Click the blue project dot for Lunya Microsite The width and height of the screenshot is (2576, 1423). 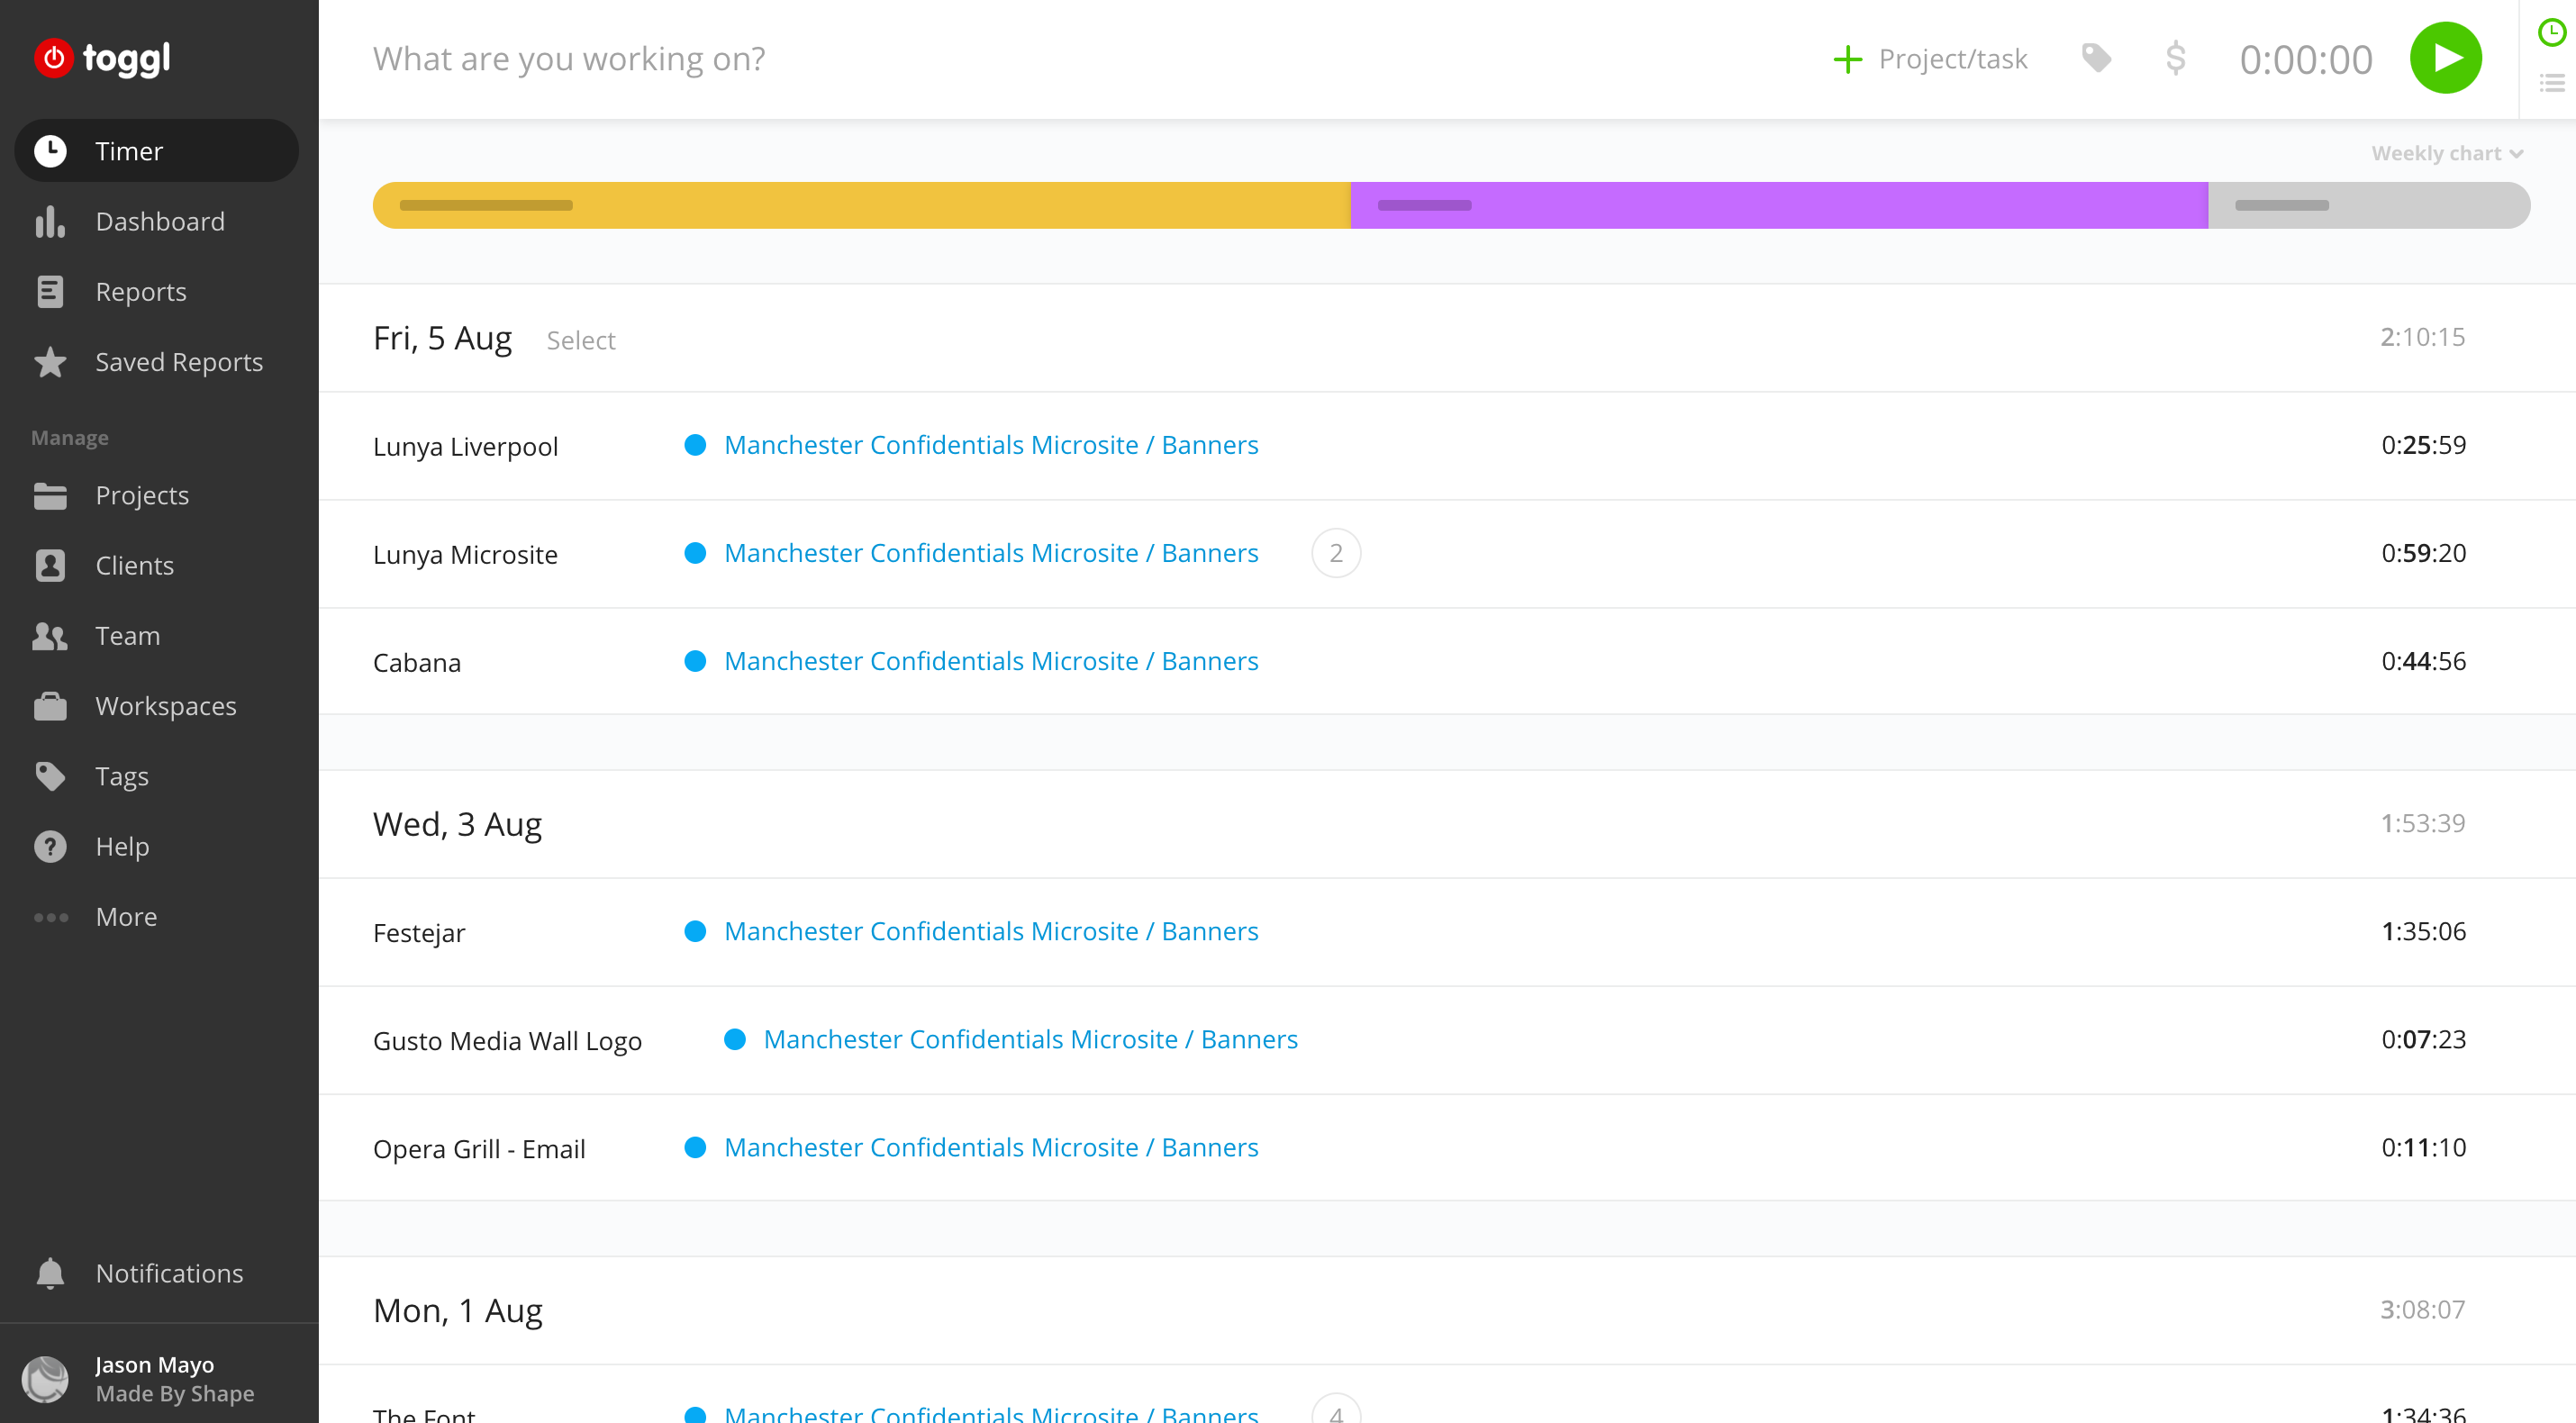(695, 553)
